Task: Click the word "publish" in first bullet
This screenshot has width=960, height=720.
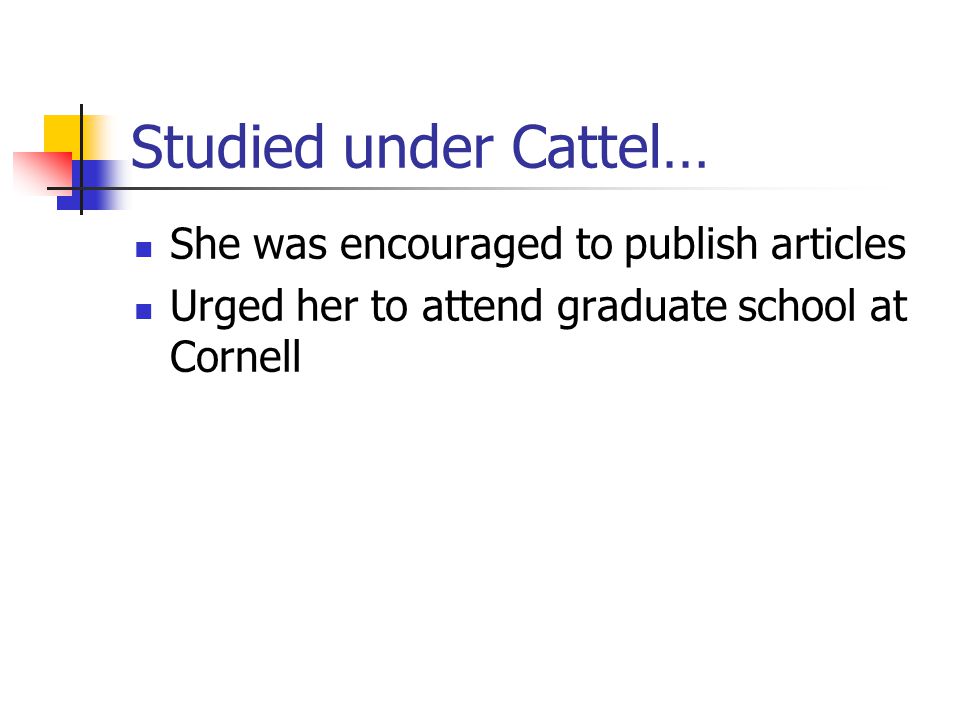Action: click(x=691, y=245)
